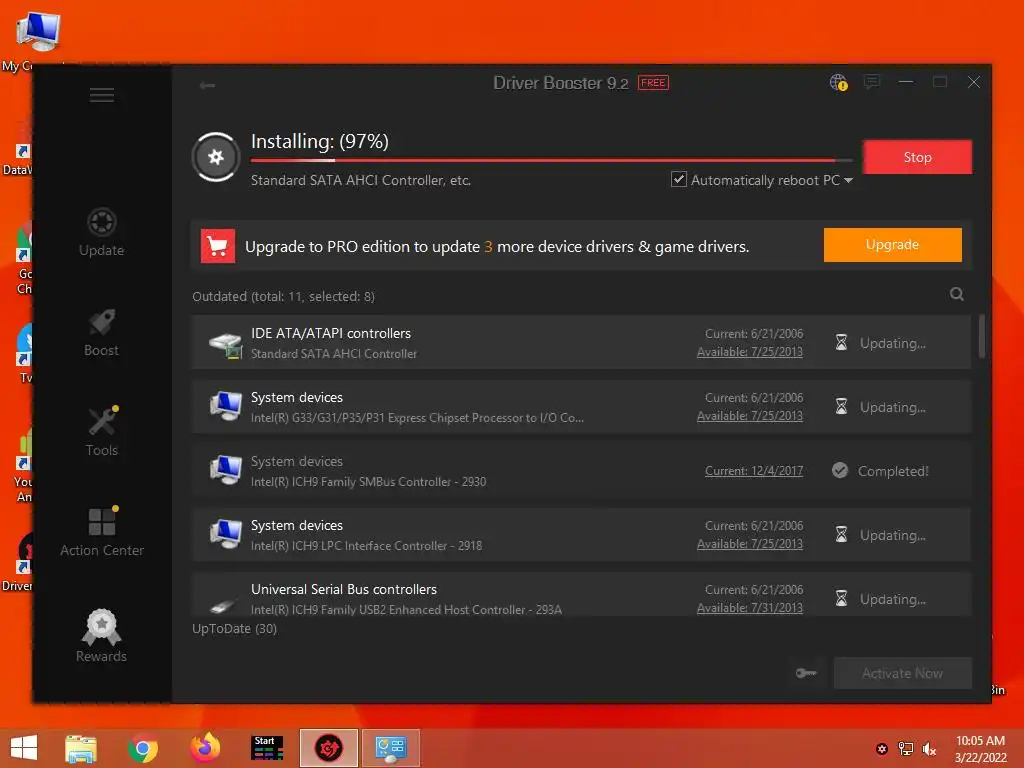Open the taskbar clock showing 10:05 AM
Image resolution: width=1024 pixels, height=768 pixels.
pos(980,748)
